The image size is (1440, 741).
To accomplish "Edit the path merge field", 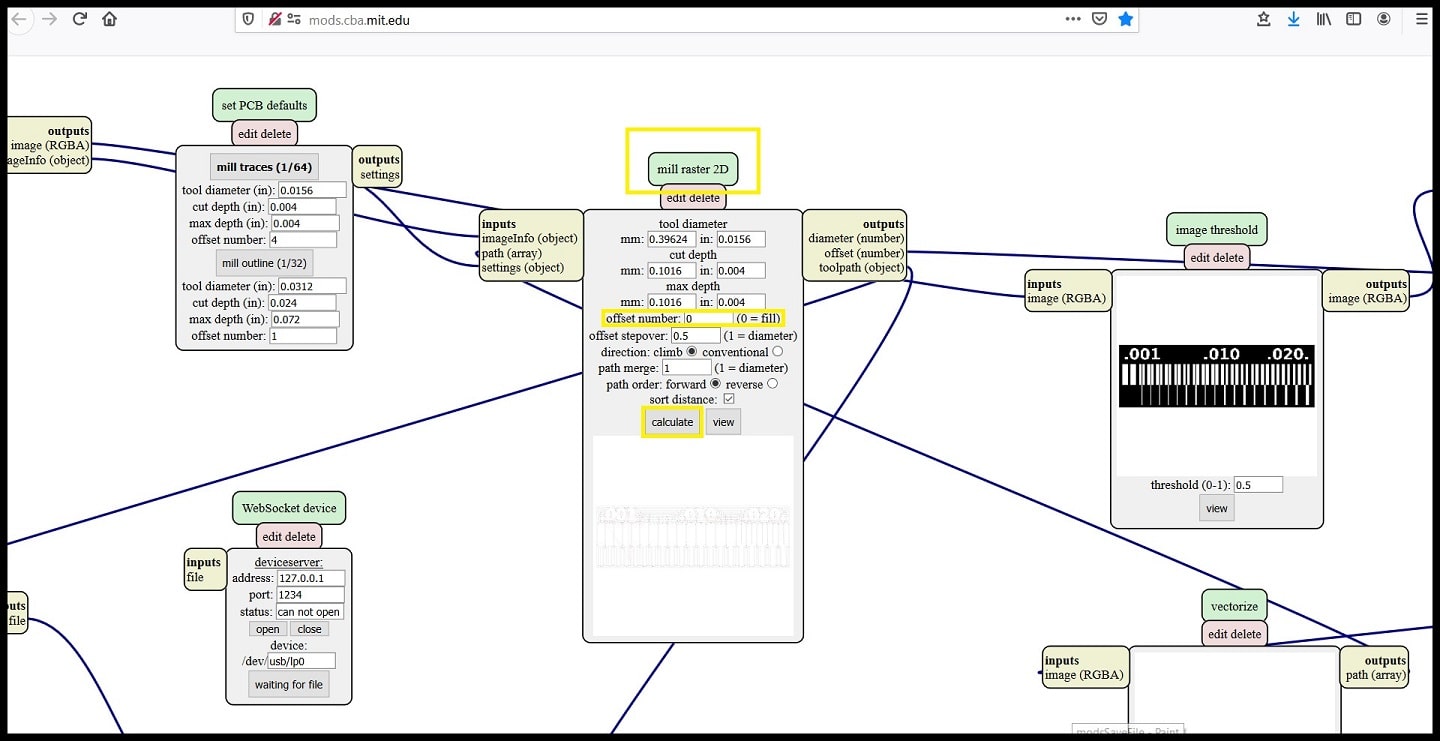I will (687, 368).
